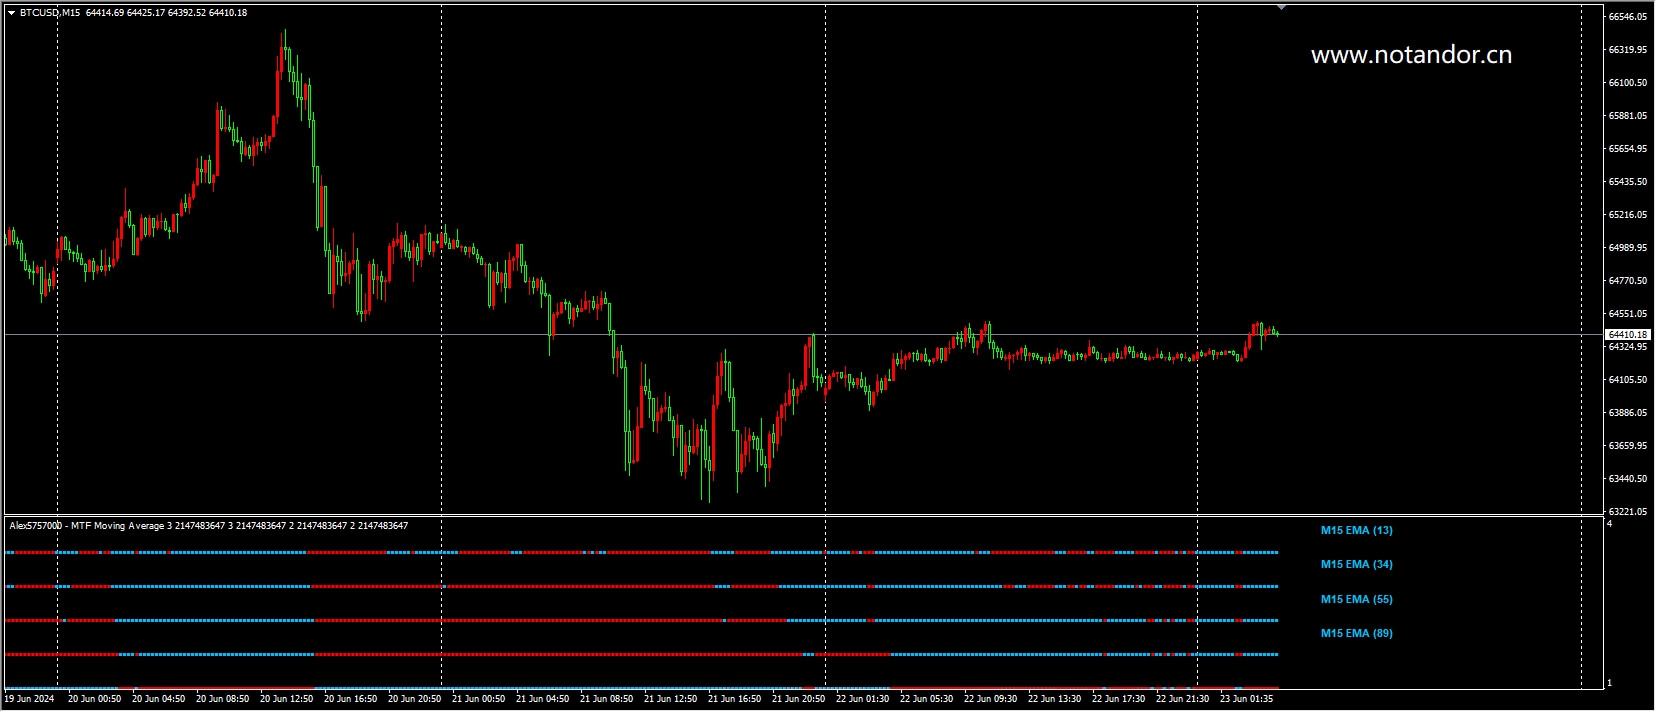Click the BTCUSD,M15 chart title text
This screenshot has height=712, width=1656.
[x=50, y=12]
